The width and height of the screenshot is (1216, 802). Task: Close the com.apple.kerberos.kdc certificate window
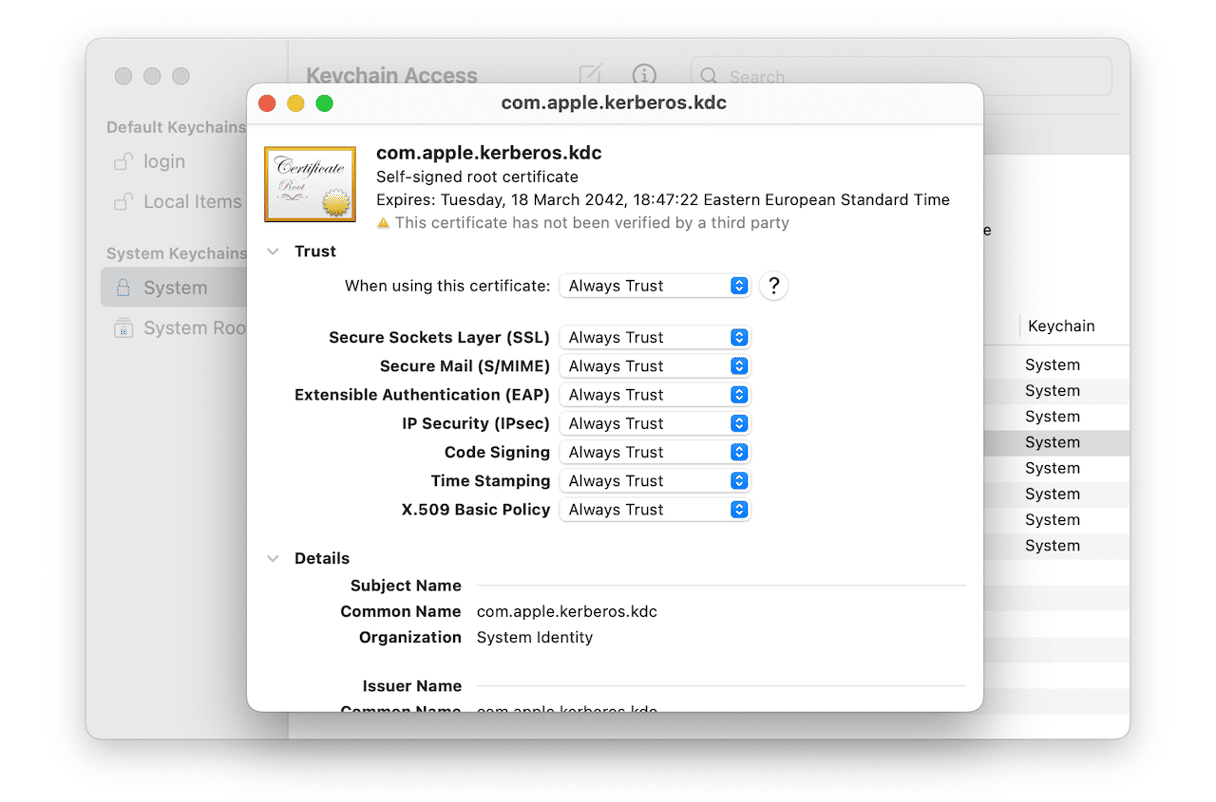[x=267, y=103]
